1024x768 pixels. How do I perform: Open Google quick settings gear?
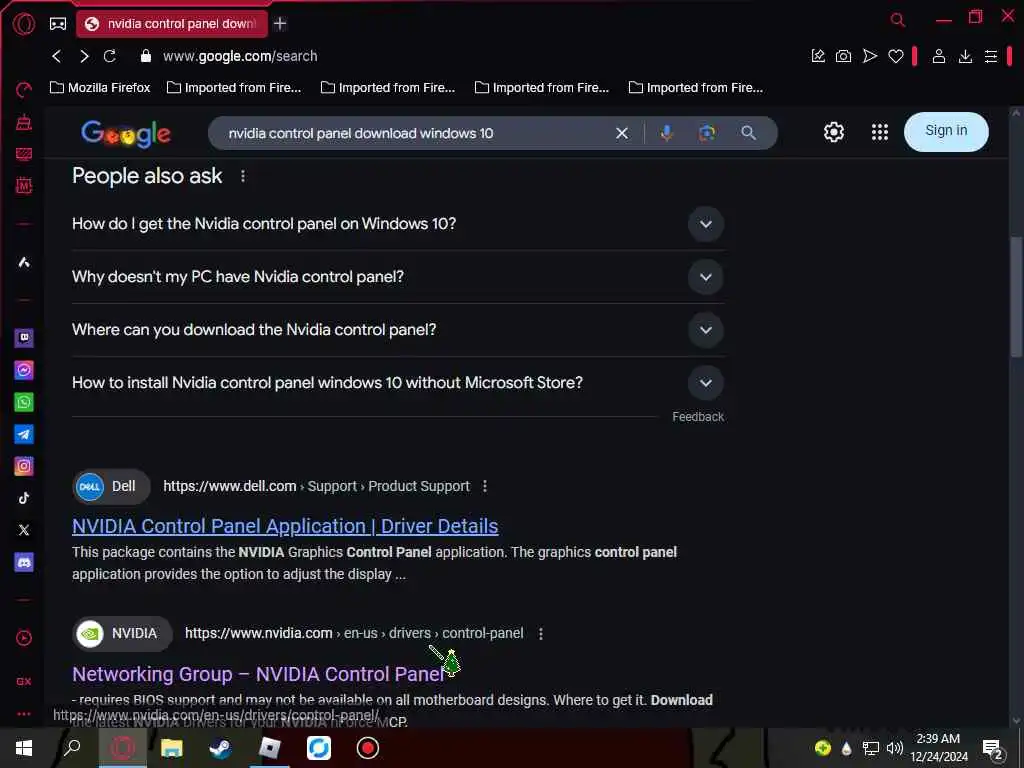(x=834, y=133)
